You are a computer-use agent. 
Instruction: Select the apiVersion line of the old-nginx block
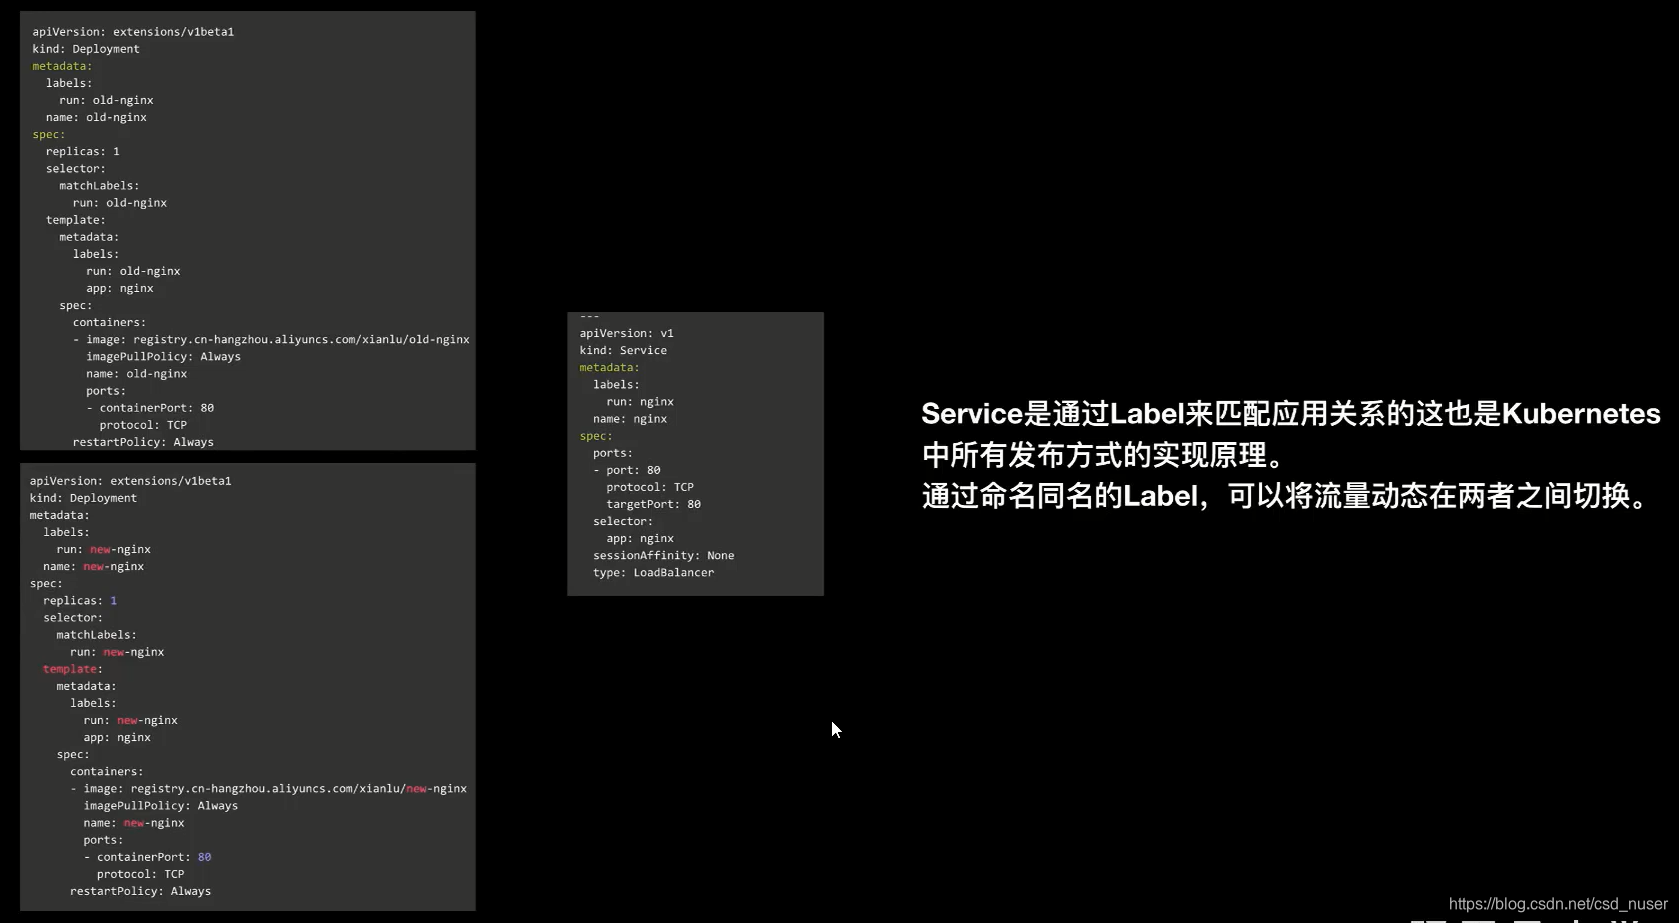pos(133,32)
